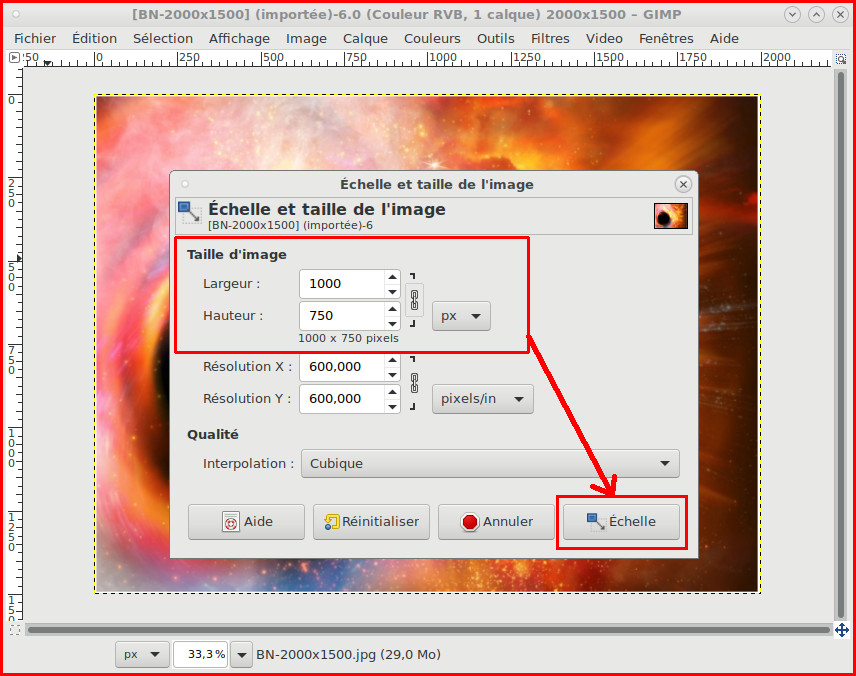Click the navigation cross icon bottom right

click(841, 630)
